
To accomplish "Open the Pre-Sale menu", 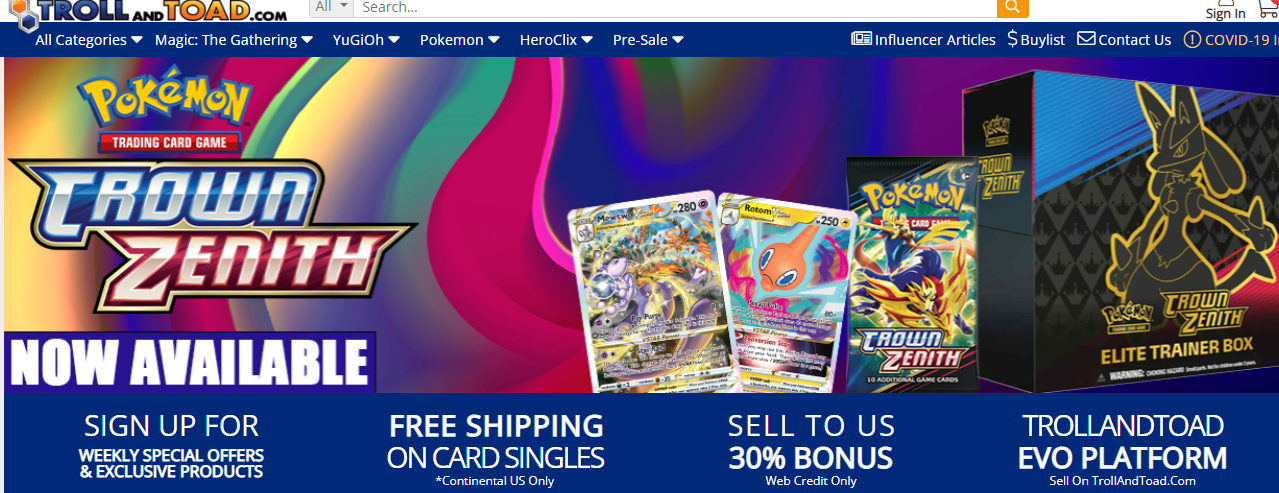I will [648, 40].
